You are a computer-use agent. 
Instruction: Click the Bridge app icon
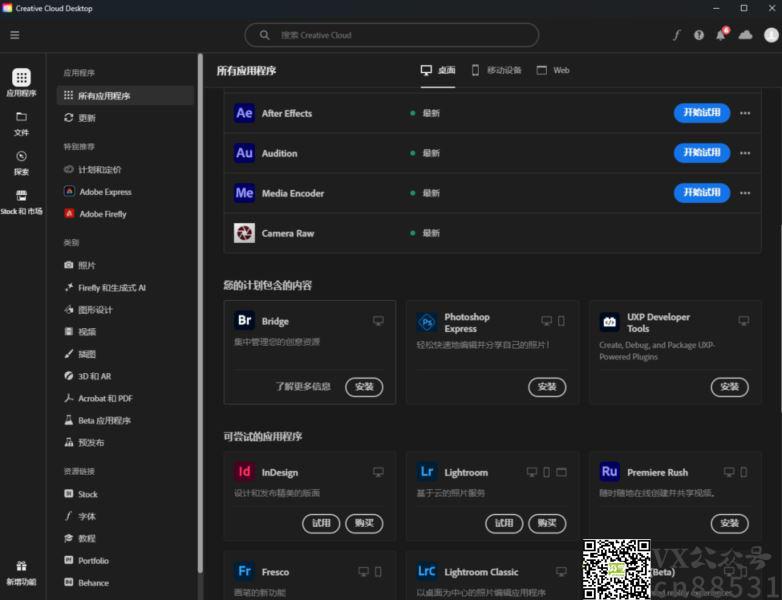[244, 320]
